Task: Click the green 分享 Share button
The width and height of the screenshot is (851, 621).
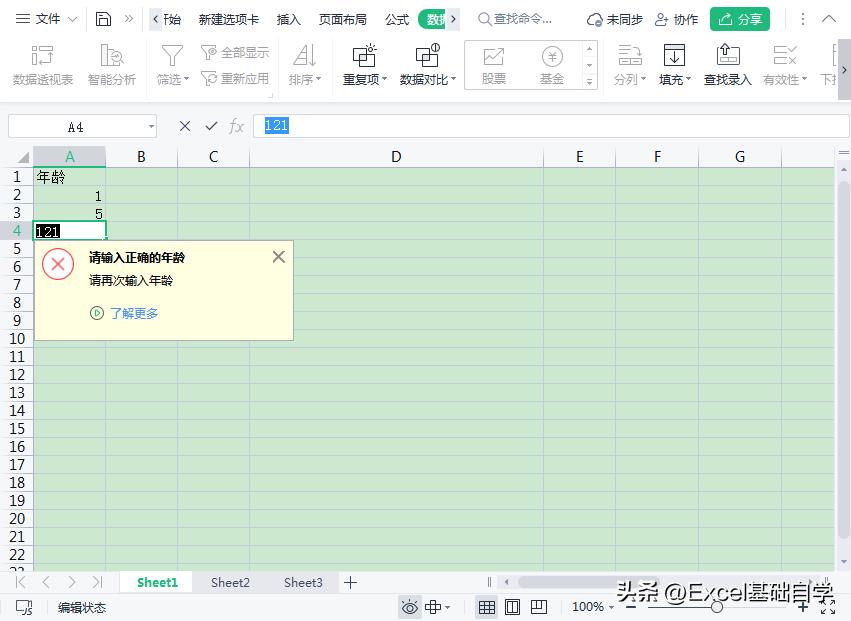Action: click(739, 18)
